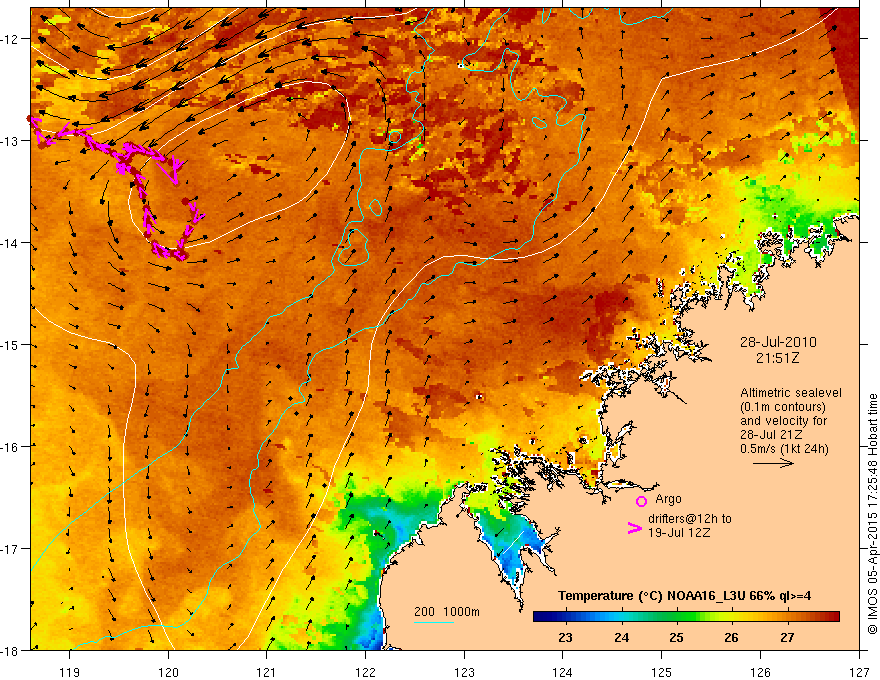This screenshot has width=880, height=680.
Task: Click the time text 21:51Z
Action: [777, 357]
